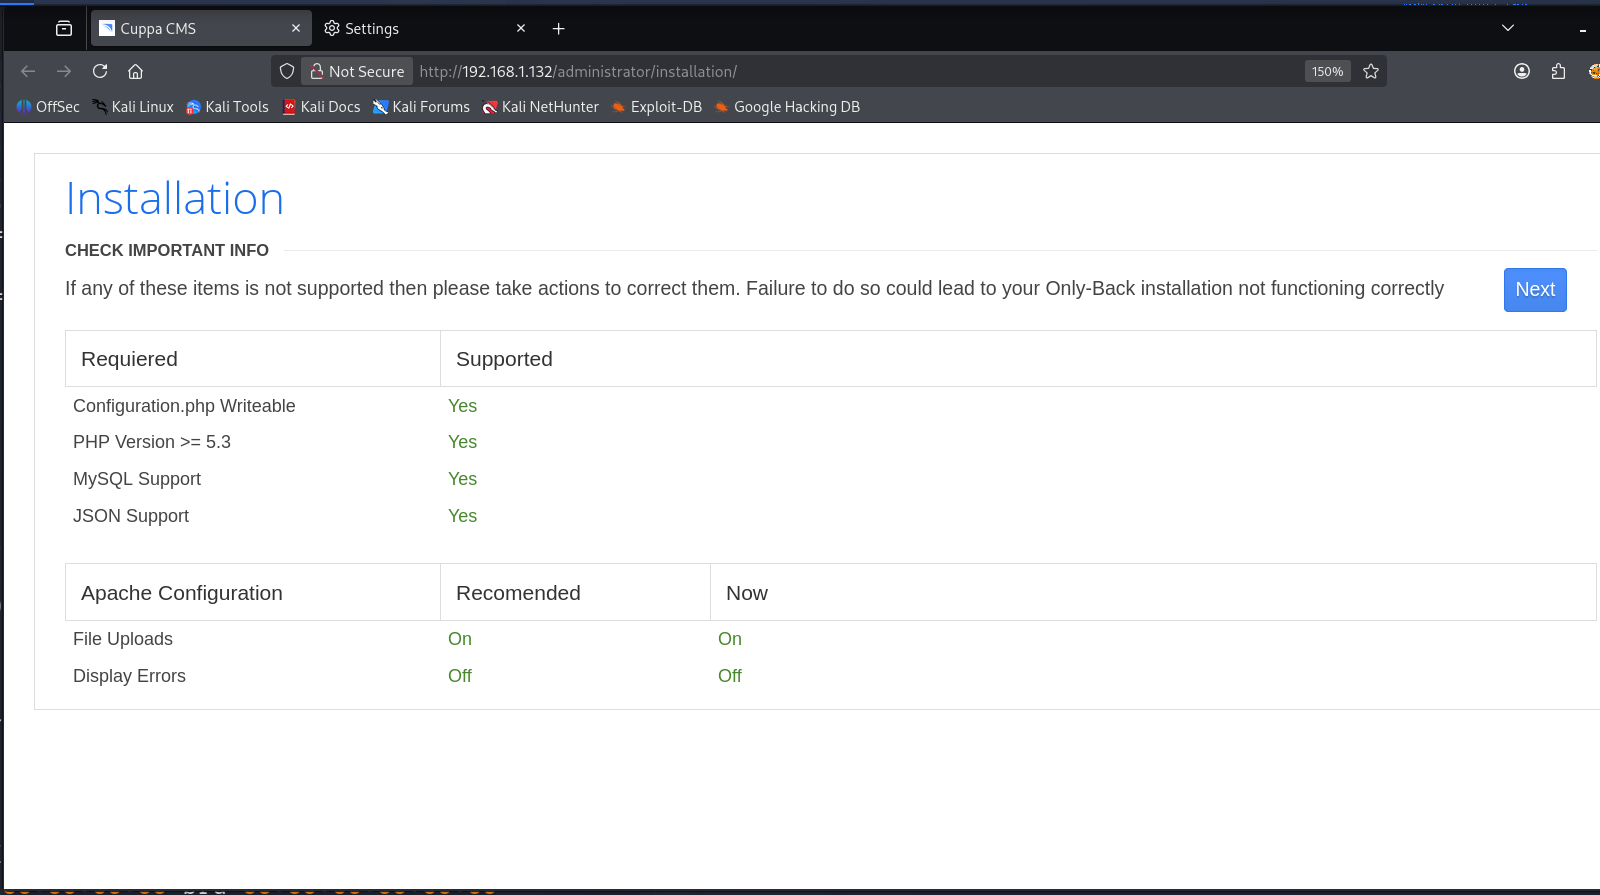
Task: Bookmark this page with star icon
Action: pos(1371,71)
